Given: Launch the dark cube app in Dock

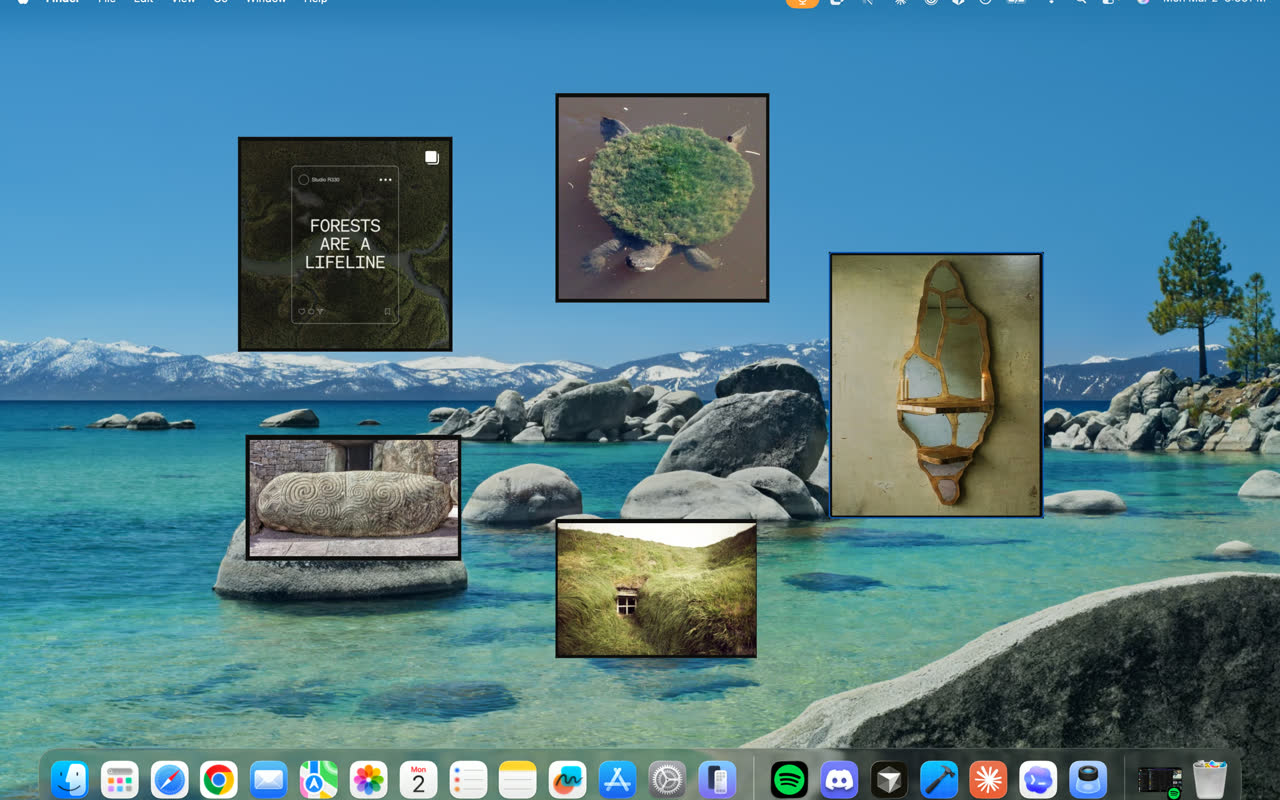Looking at the screenshot, I should click(889, 779).
